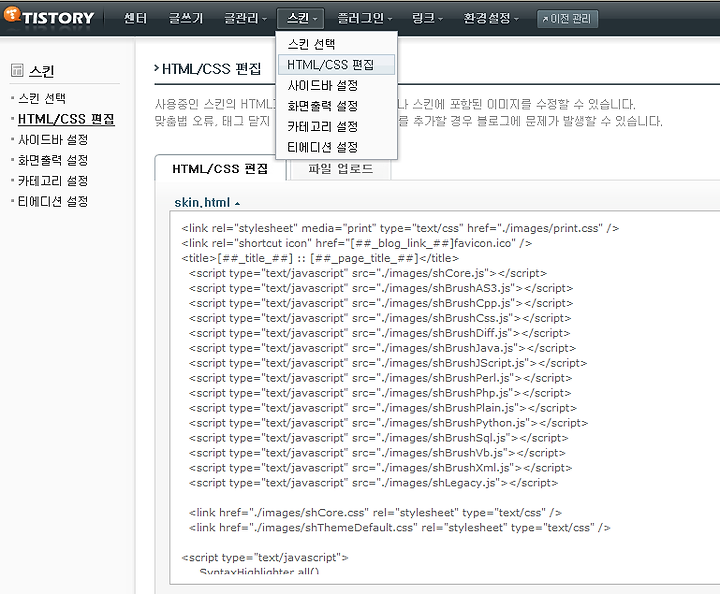Click the shBrushDiff.js script line

(x=379, y=333)
